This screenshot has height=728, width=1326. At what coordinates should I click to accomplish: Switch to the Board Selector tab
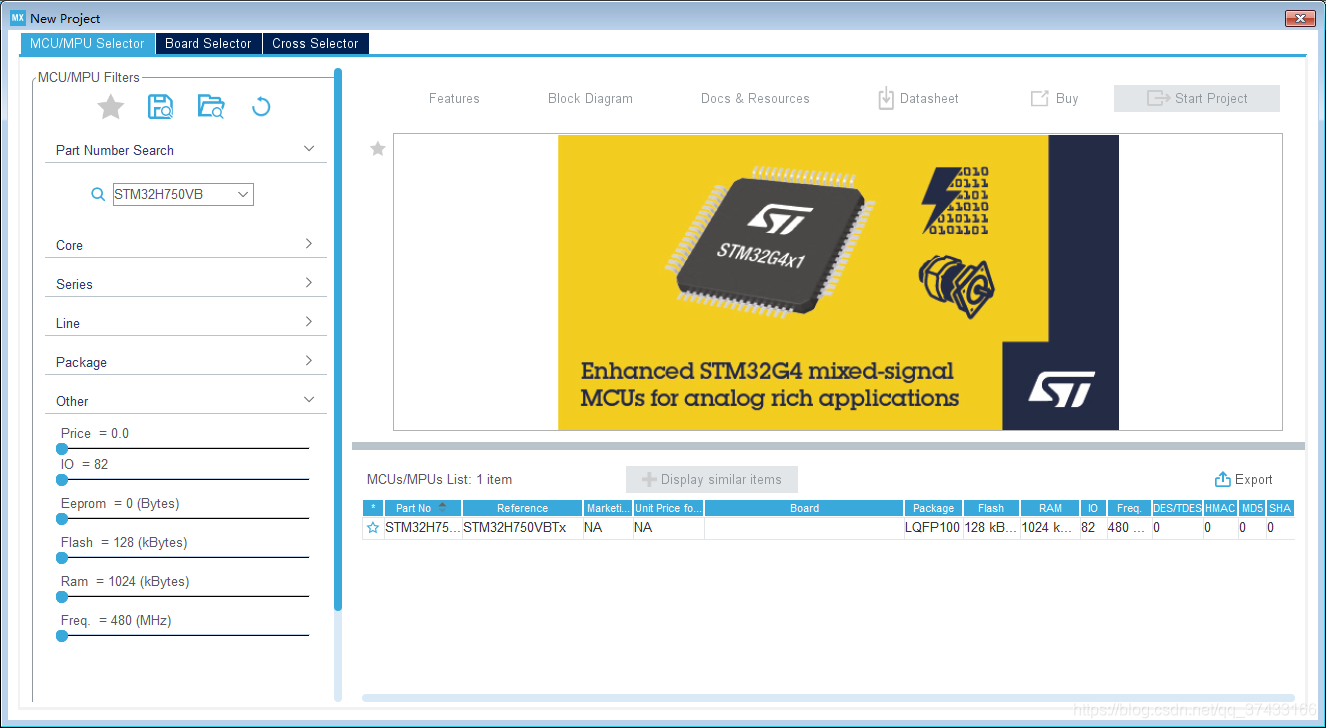(208, 43)
